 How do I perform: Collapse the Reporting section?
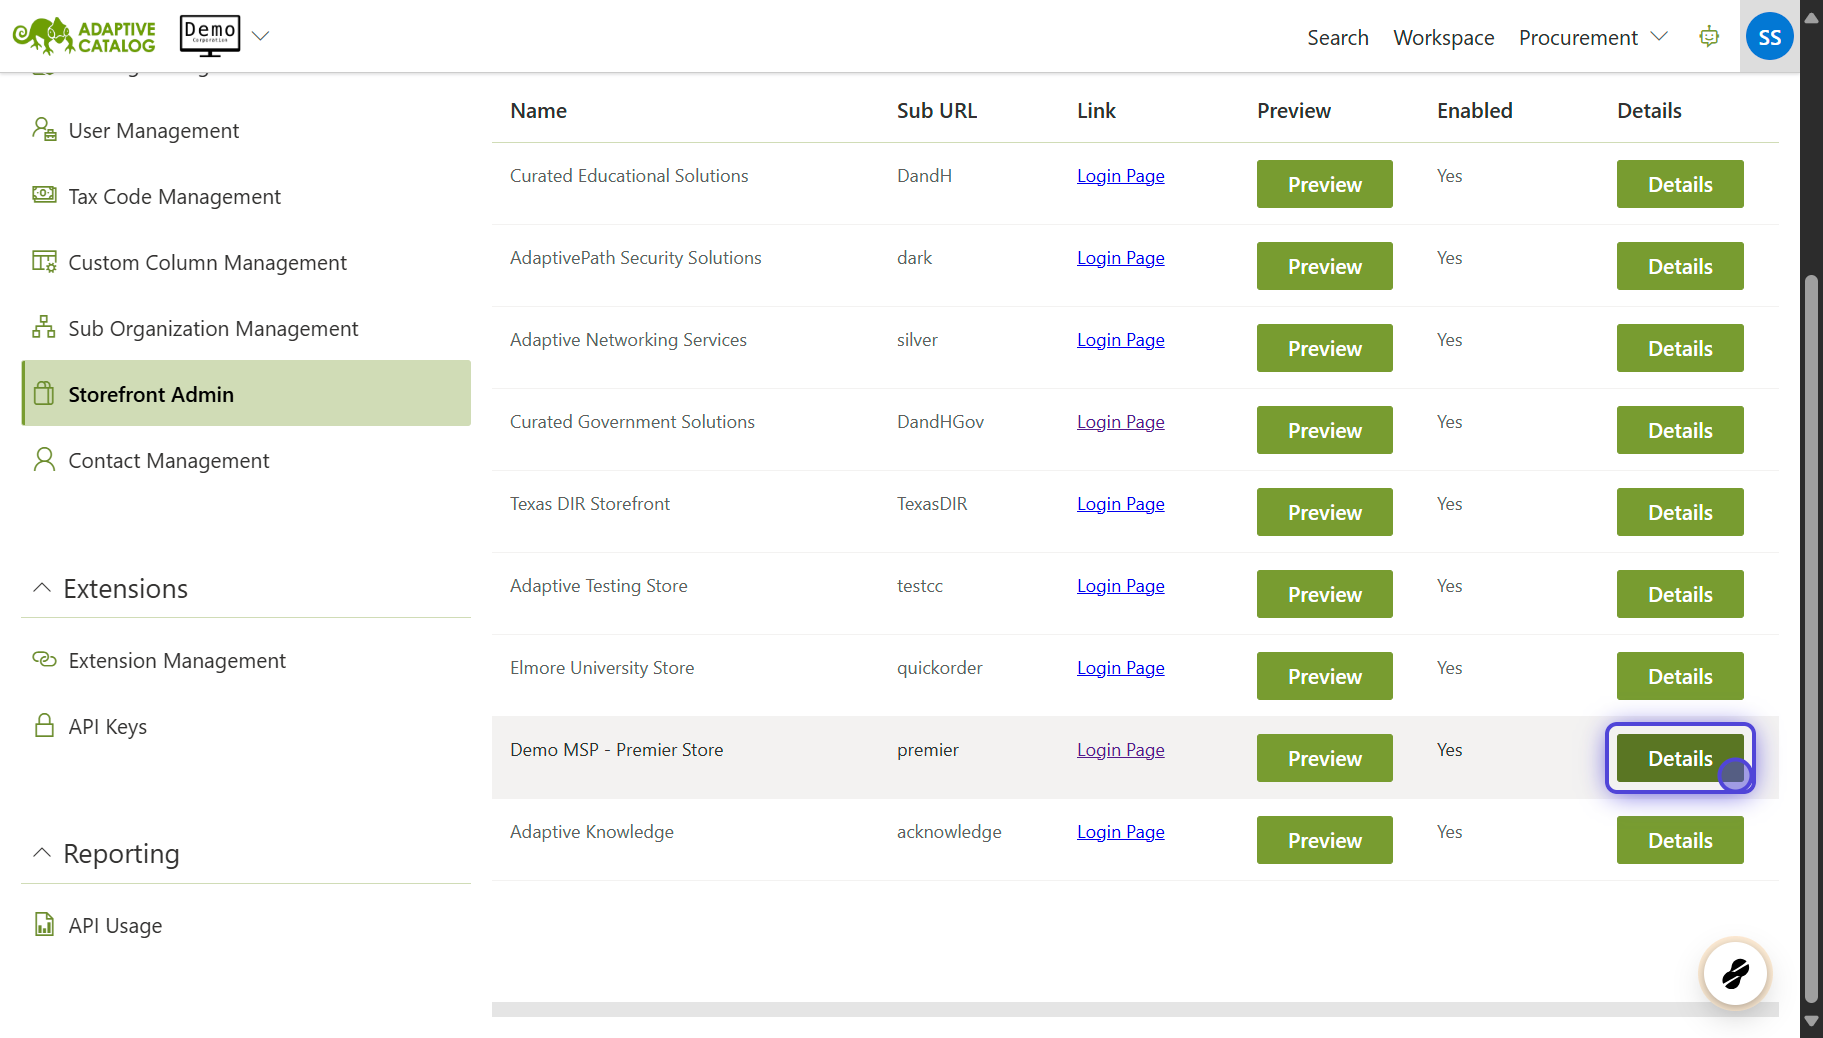tap(41, 853)
